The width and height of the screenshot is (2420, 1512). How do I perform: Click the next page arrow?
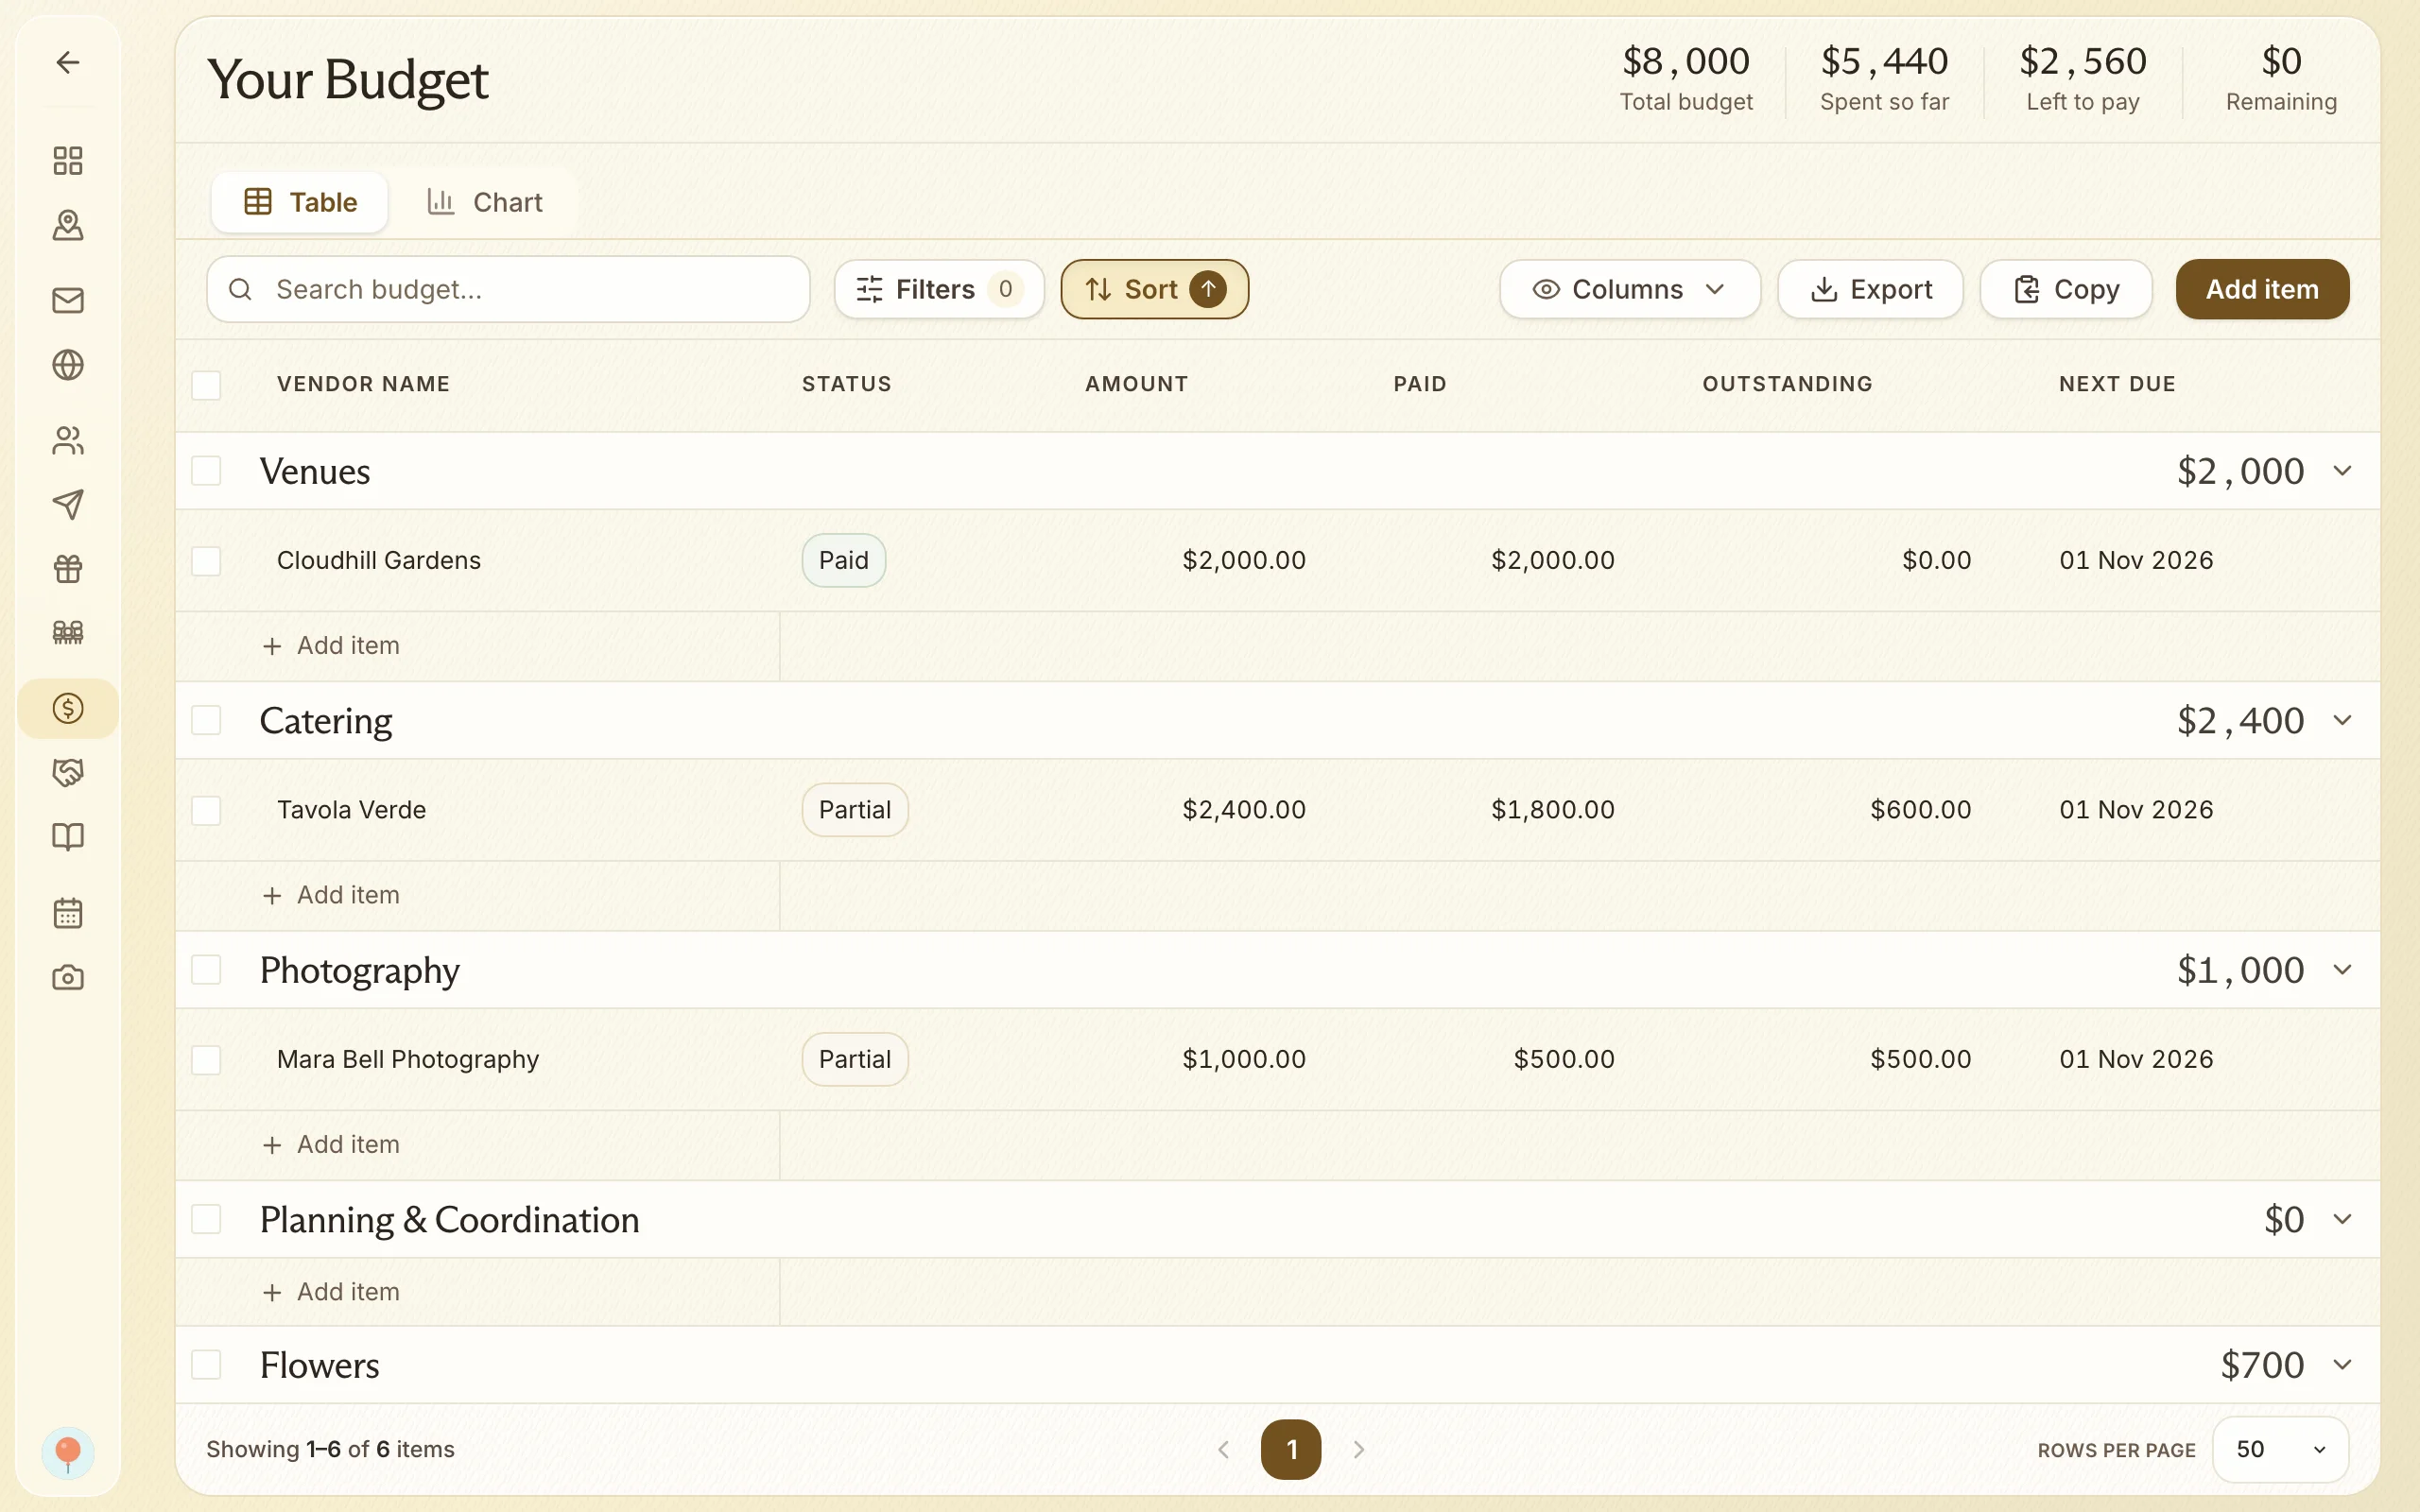1359,1449
